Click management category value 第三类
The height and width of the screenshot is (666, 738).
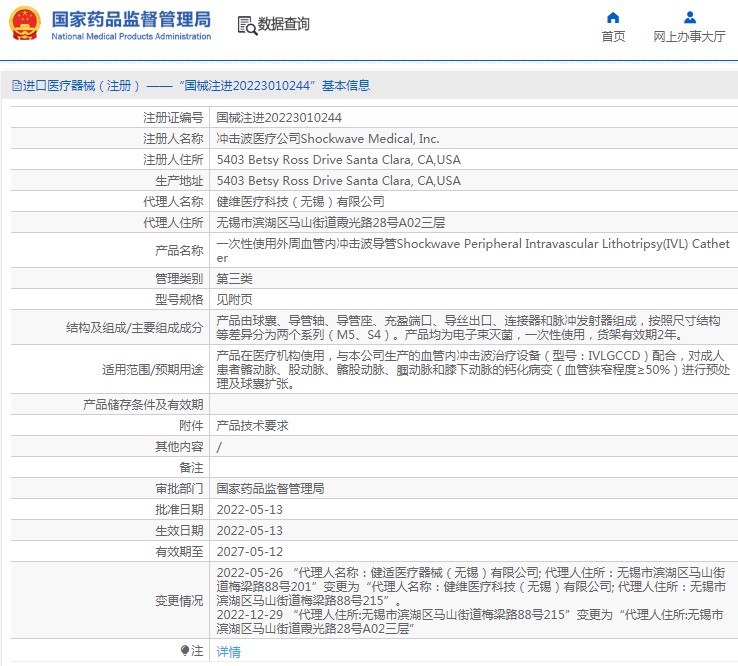coord(234,279)
